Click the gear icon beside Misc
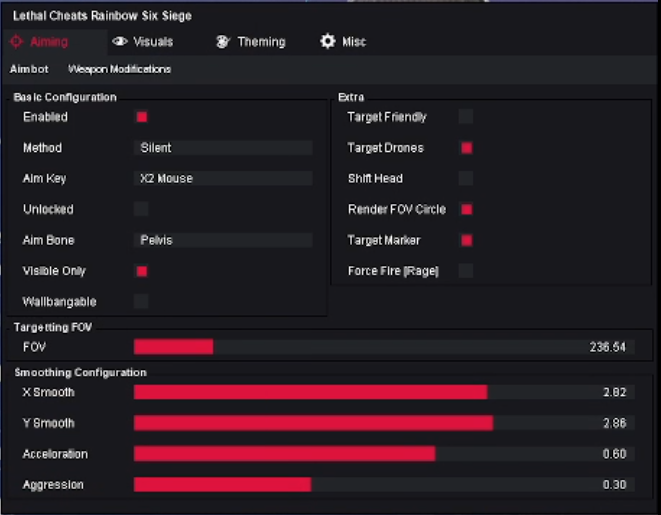 327,42
